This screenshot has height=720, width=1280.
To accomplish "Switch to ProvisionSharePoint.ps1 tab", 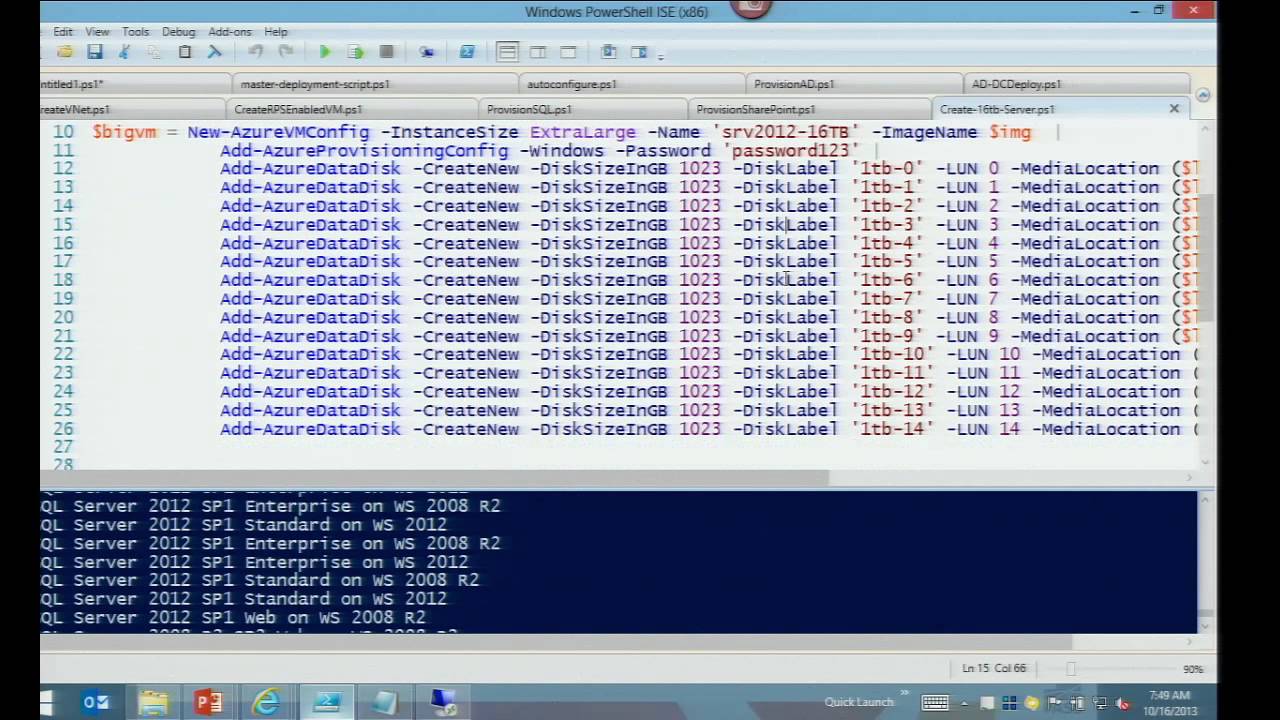I will click(810, 109).
